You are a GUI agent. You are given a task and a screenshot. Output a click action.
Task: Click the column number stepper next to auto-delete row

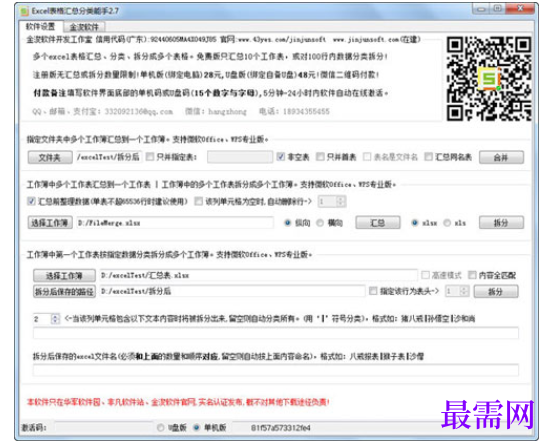(x=332, y=202)
